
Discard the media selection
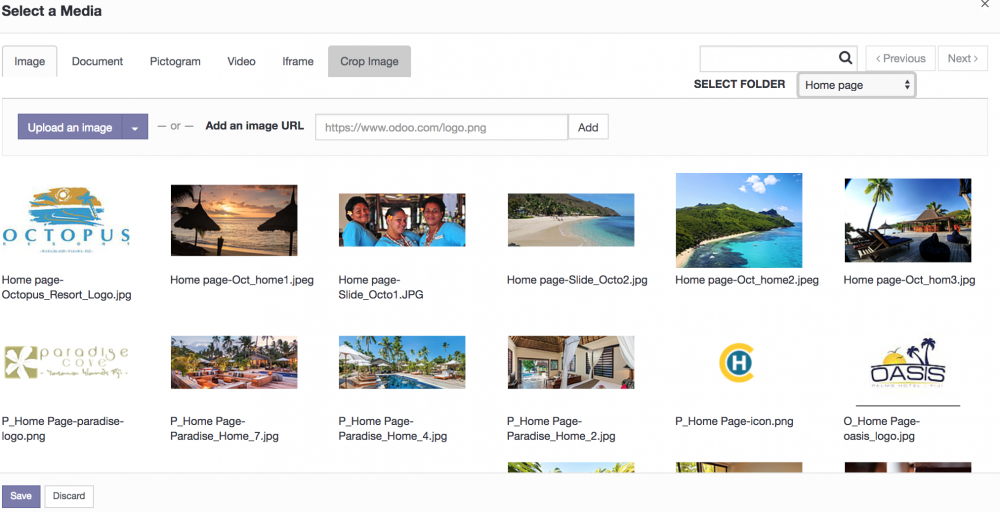click(69, 496)
